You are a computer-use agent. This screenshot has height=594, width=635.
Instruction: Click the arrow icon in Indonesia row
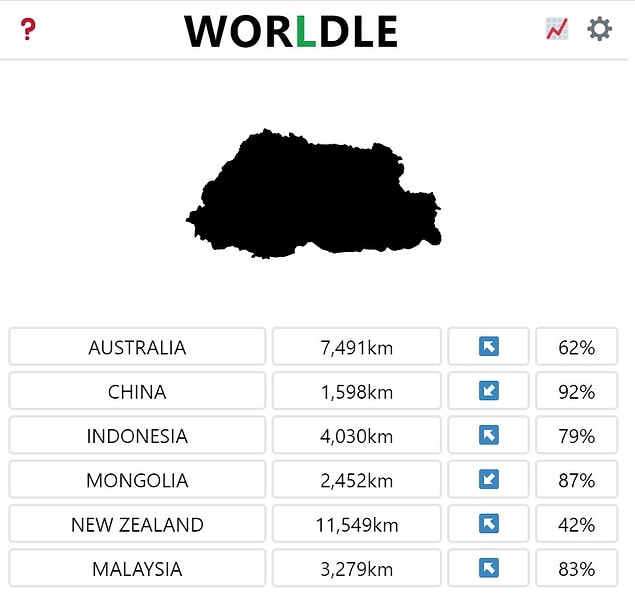pos(489,435)
